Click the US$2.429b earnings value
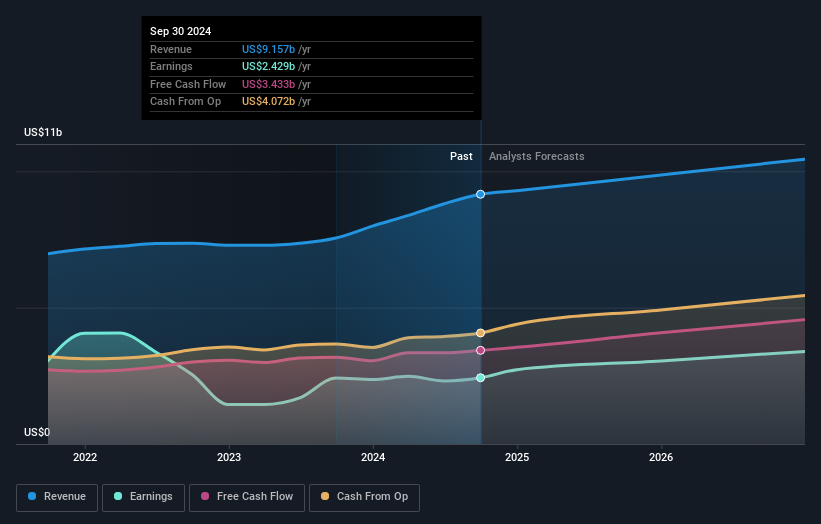Viewport: 821px width, 524px height. point(268,66)
